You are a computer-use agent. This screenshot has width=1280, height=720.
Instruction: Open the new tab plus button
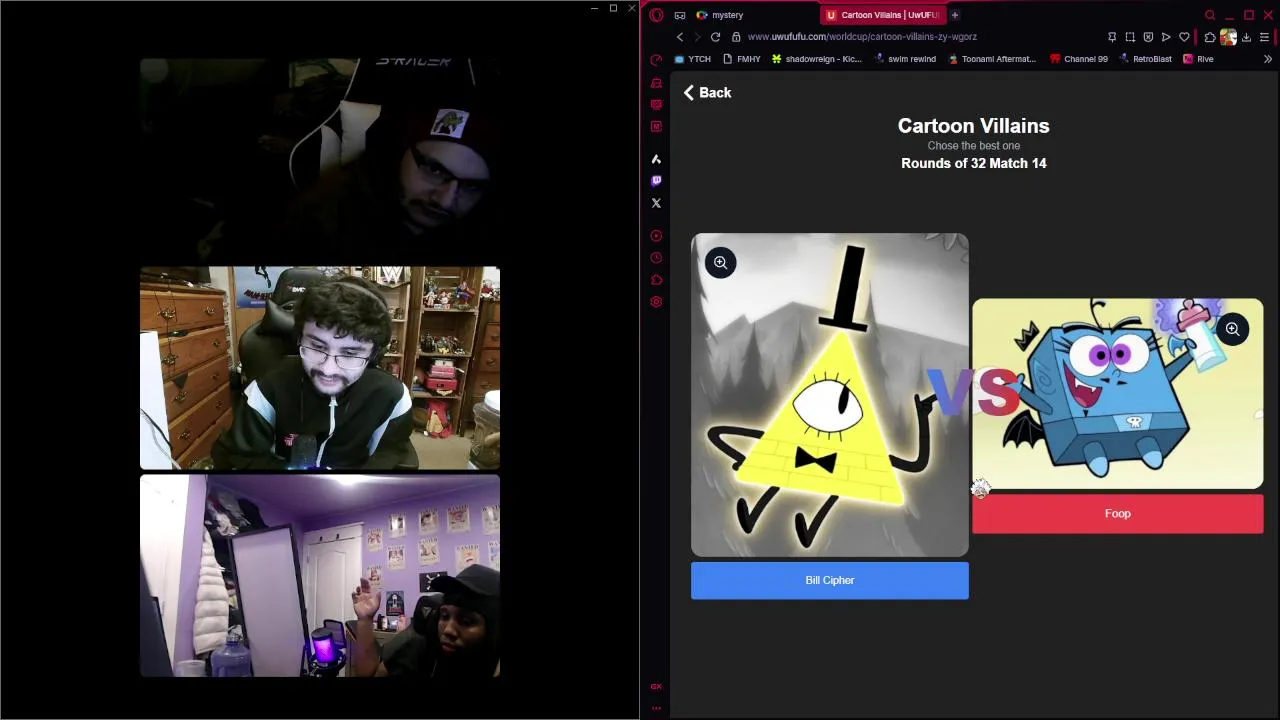[x=955, y=15]
